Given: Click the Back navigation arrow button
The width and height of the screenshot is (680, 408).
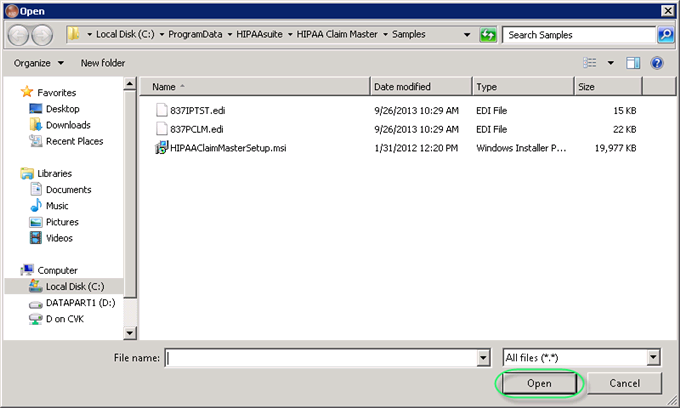Looking at the screenshot, I should click(17, 35).
